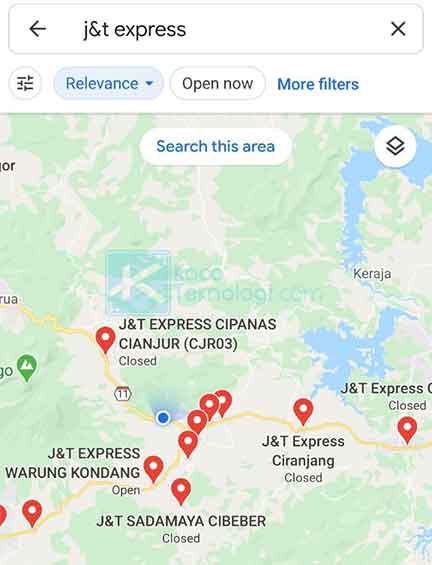The image size is (432, 565).
Task: Tap the J&T SADAMAYA CIBEBER label text
Action: click(x=181, y=521)
